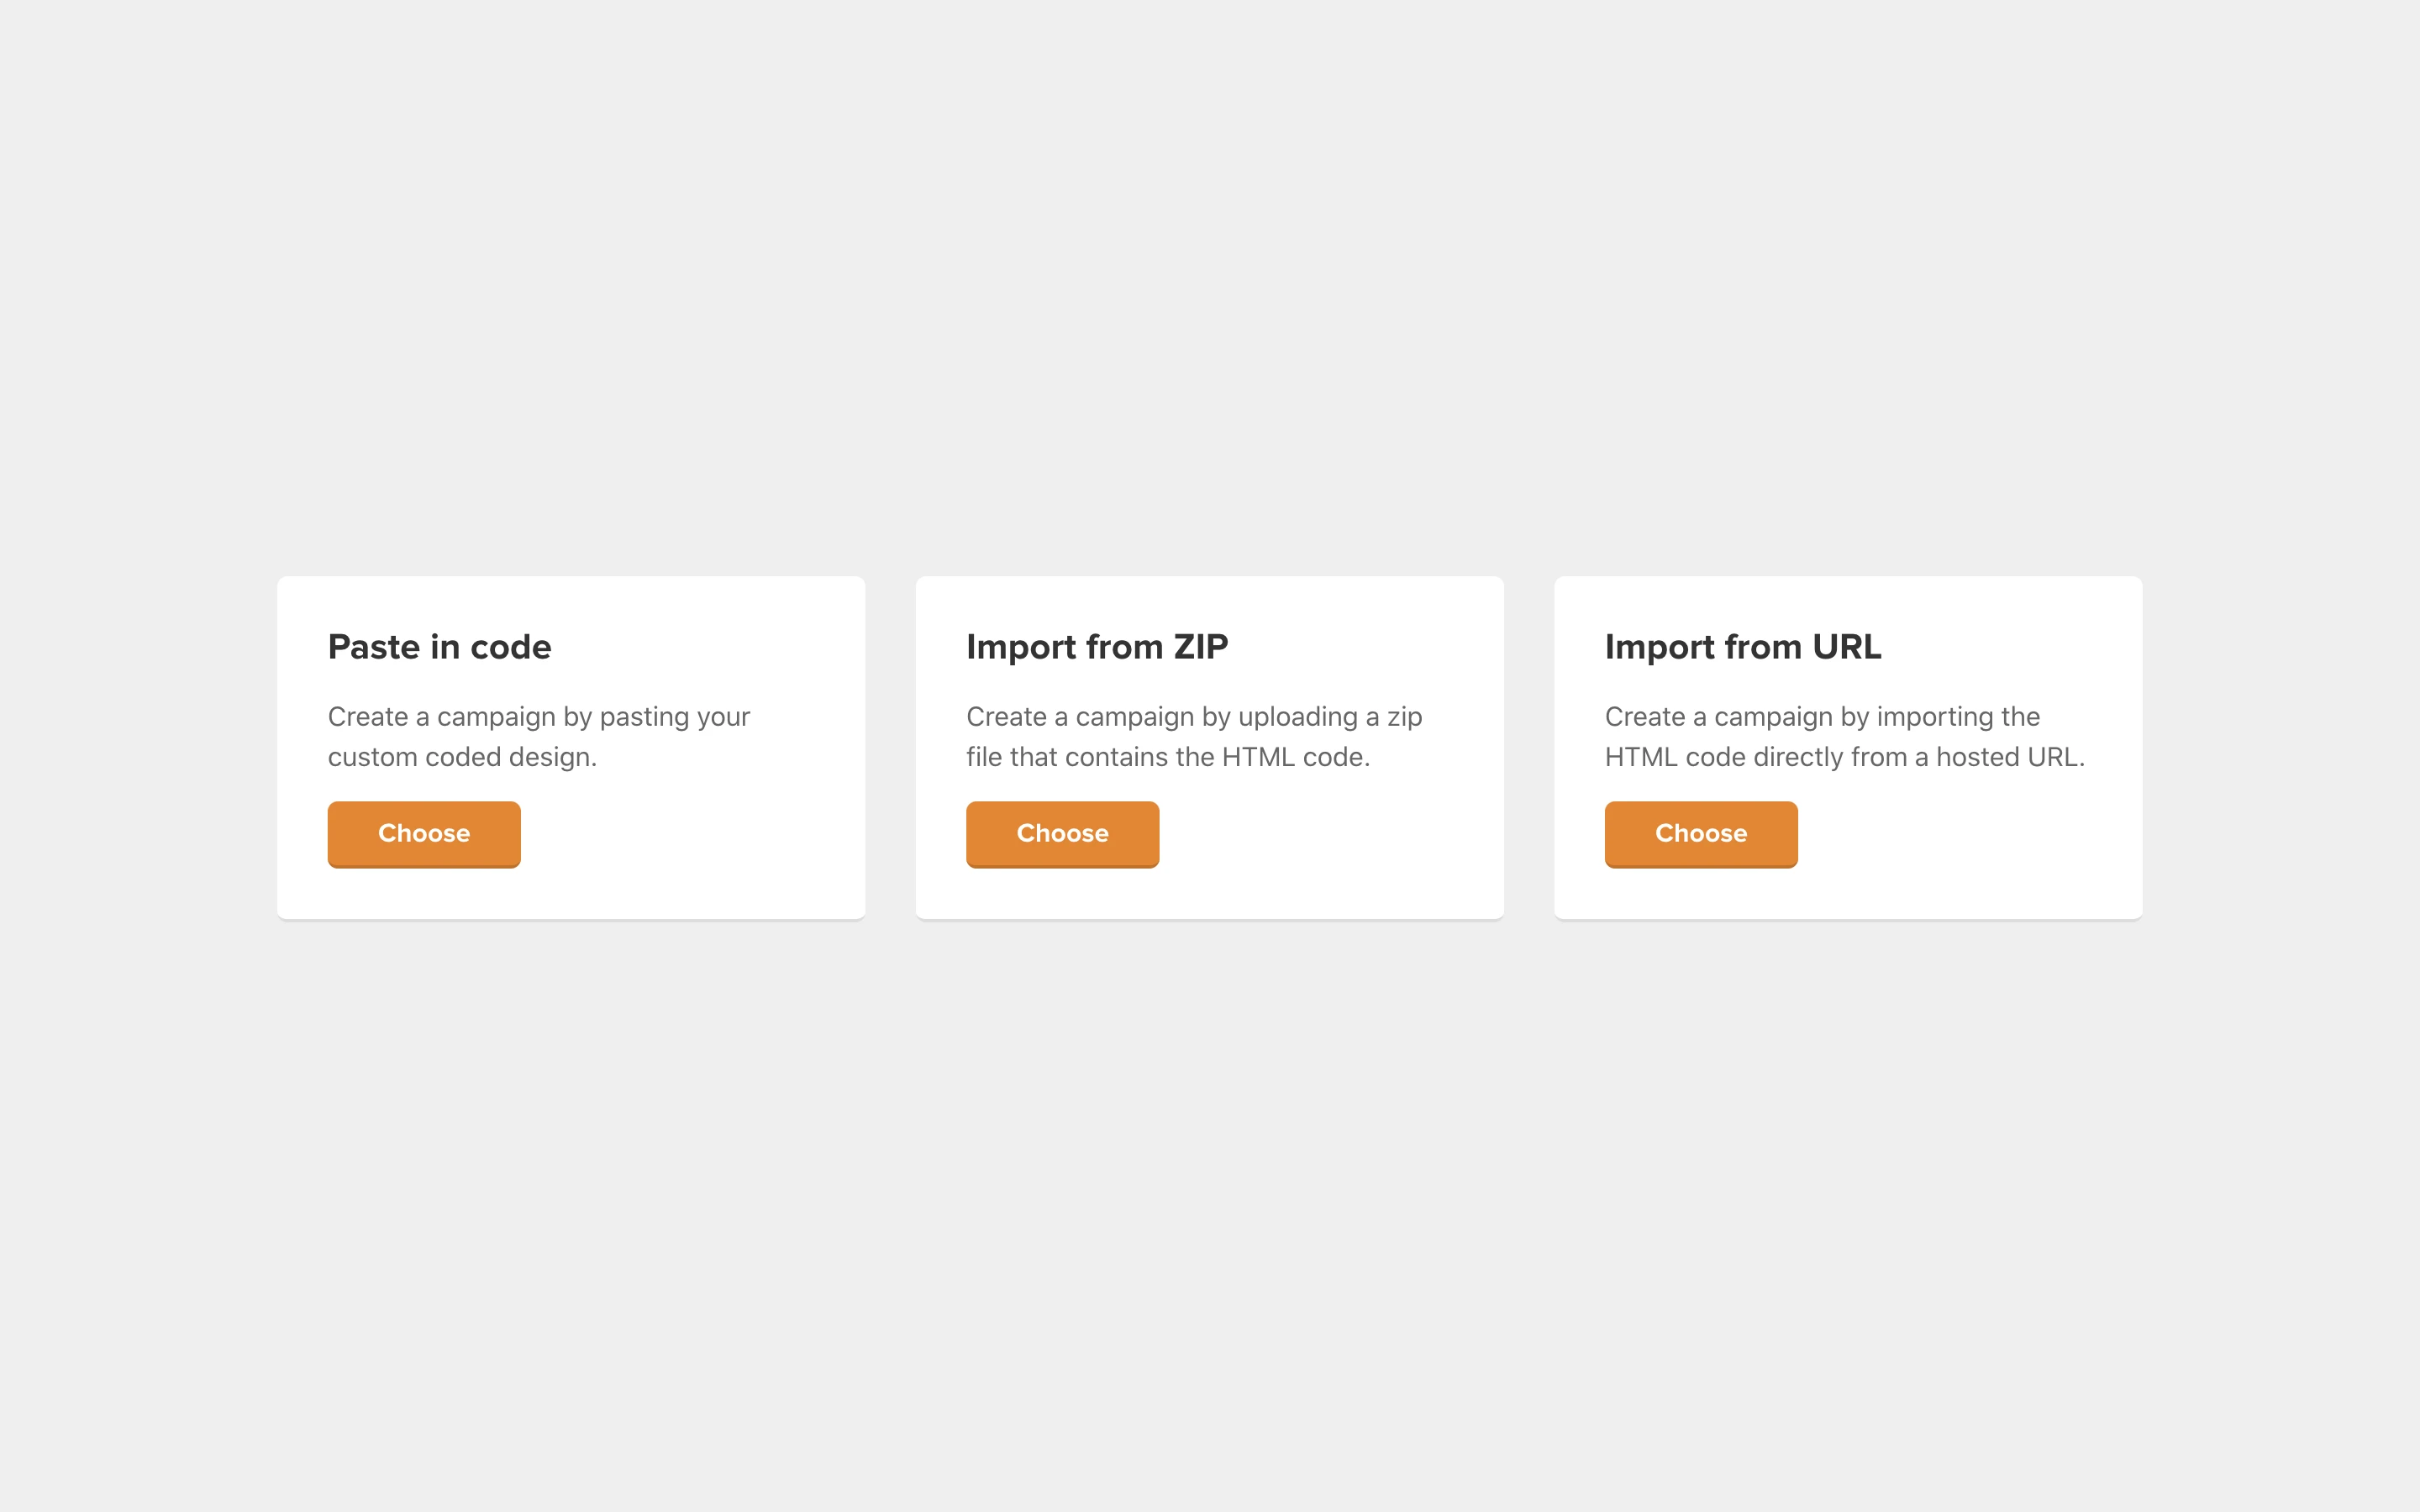
Task: Click the word "code" in the left card title
Action: pos(510,647)
